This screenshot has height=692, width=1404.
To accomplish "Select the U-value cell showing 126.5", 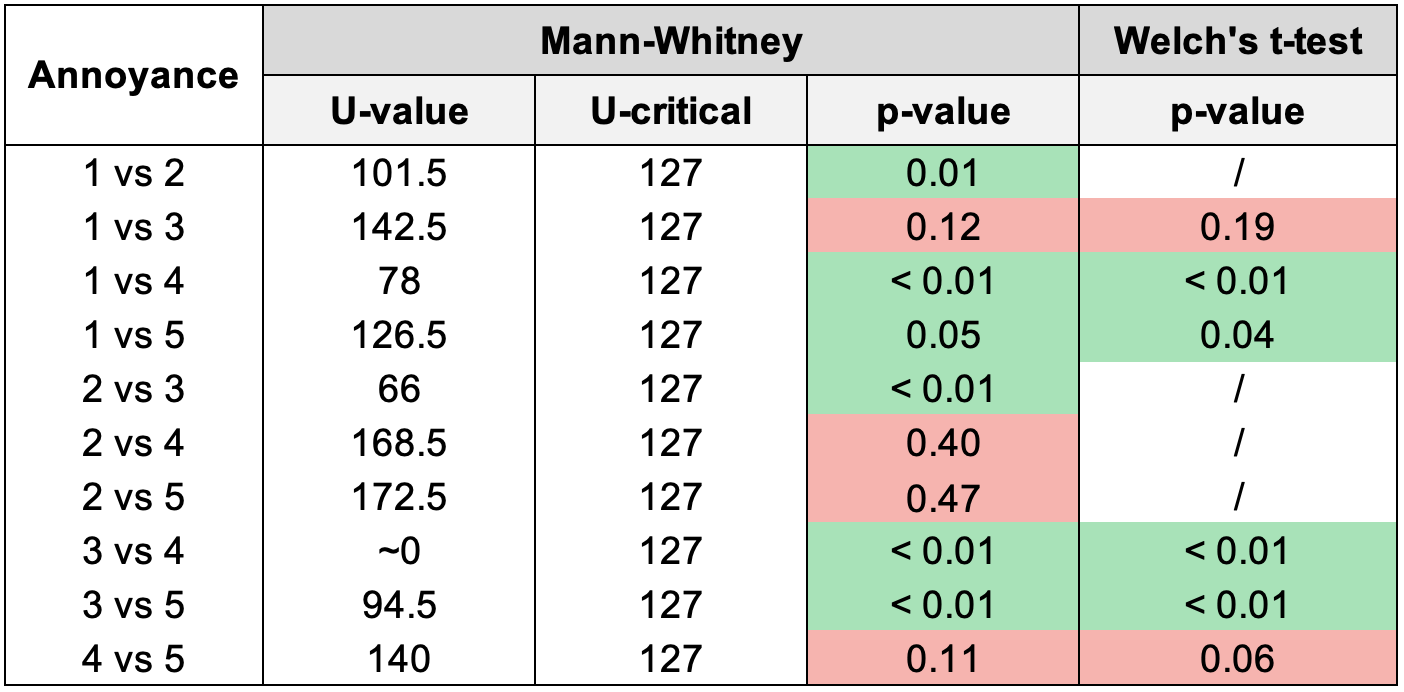I will coord(399,336).
